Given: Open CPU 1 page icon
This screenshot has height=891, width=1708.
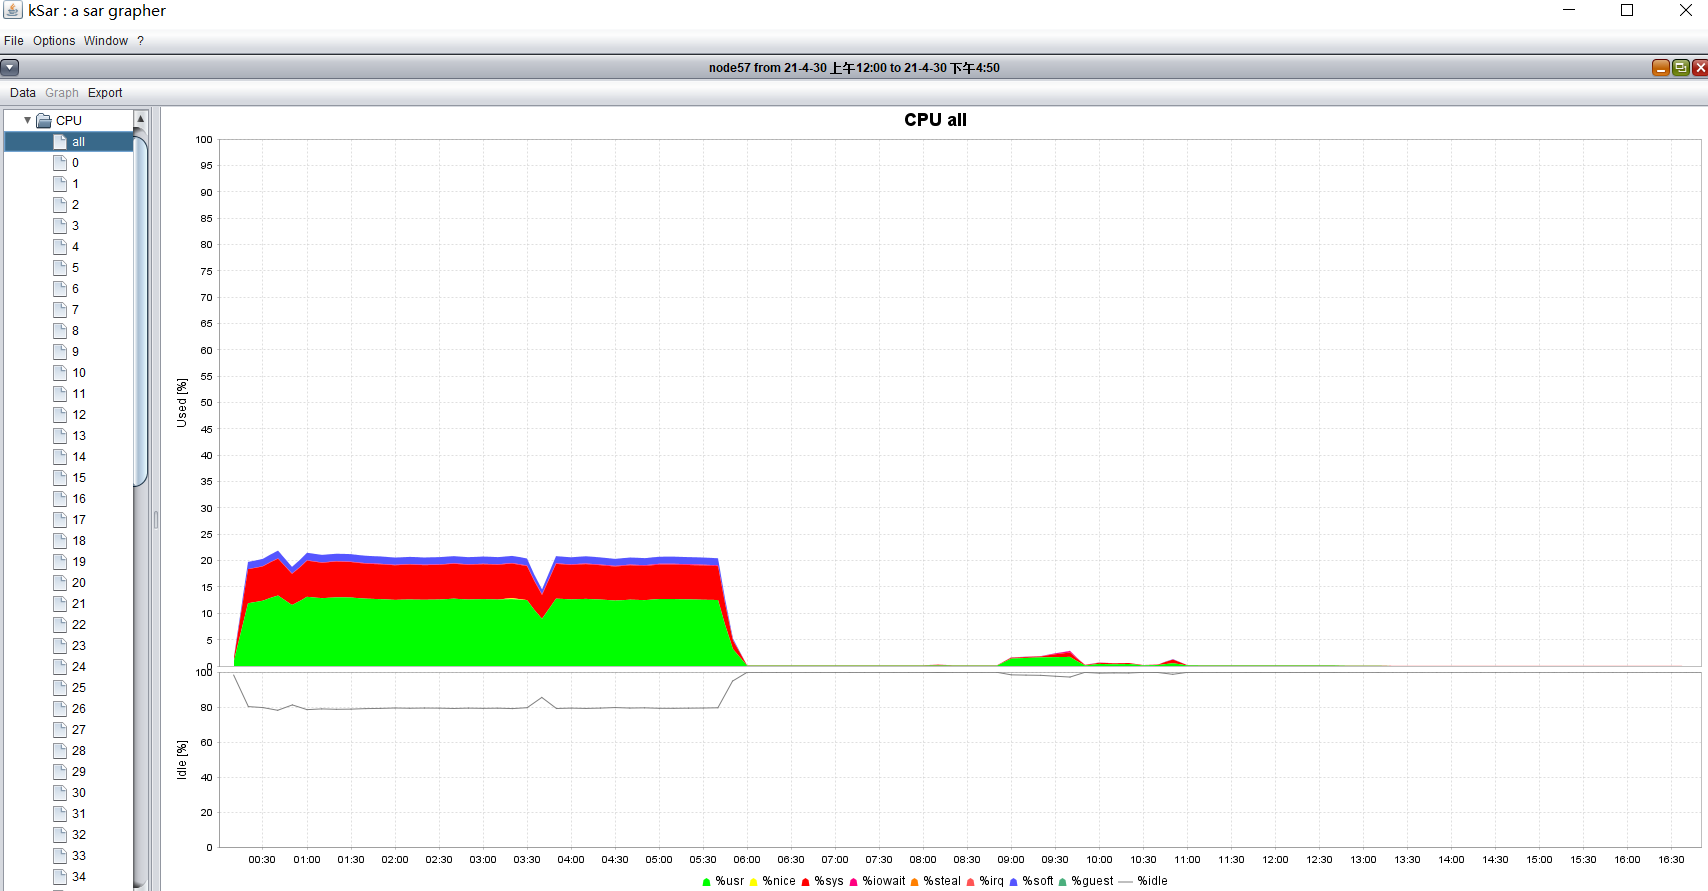Looking at the screenshot, I should pos(60,183).
